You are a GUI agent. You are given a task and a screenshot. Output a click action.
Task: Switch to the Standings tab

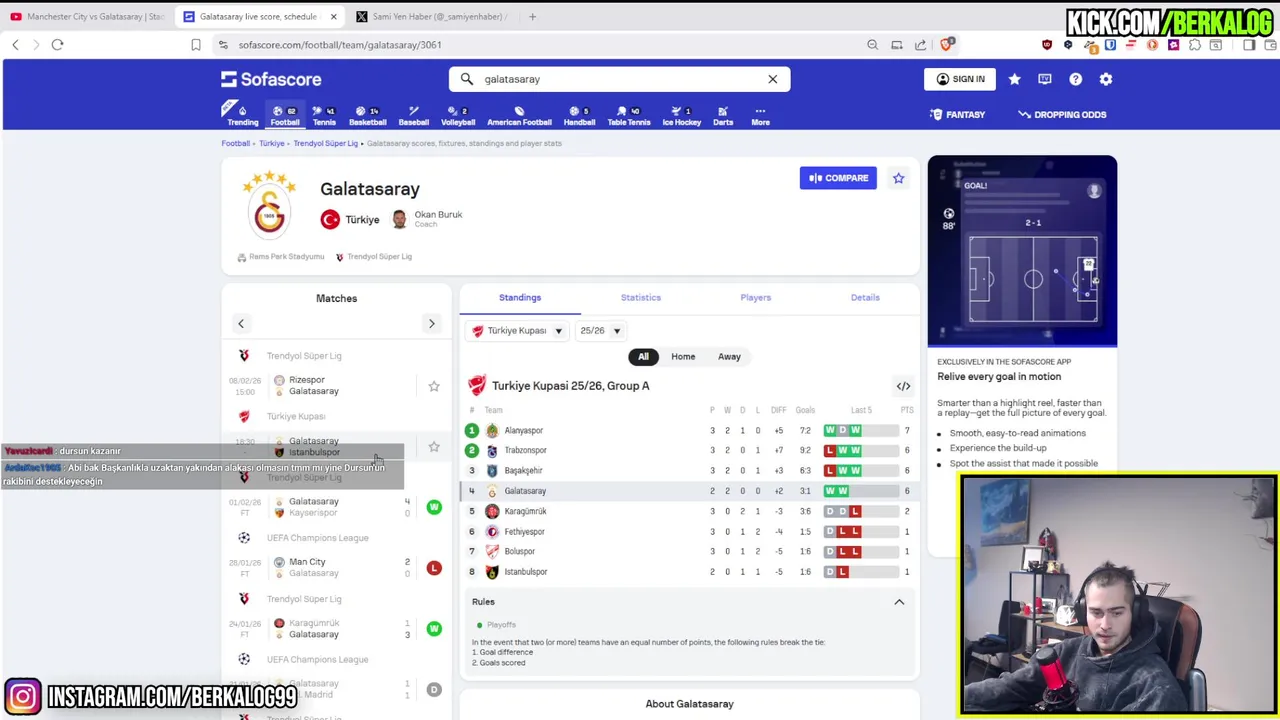[520, 297]
